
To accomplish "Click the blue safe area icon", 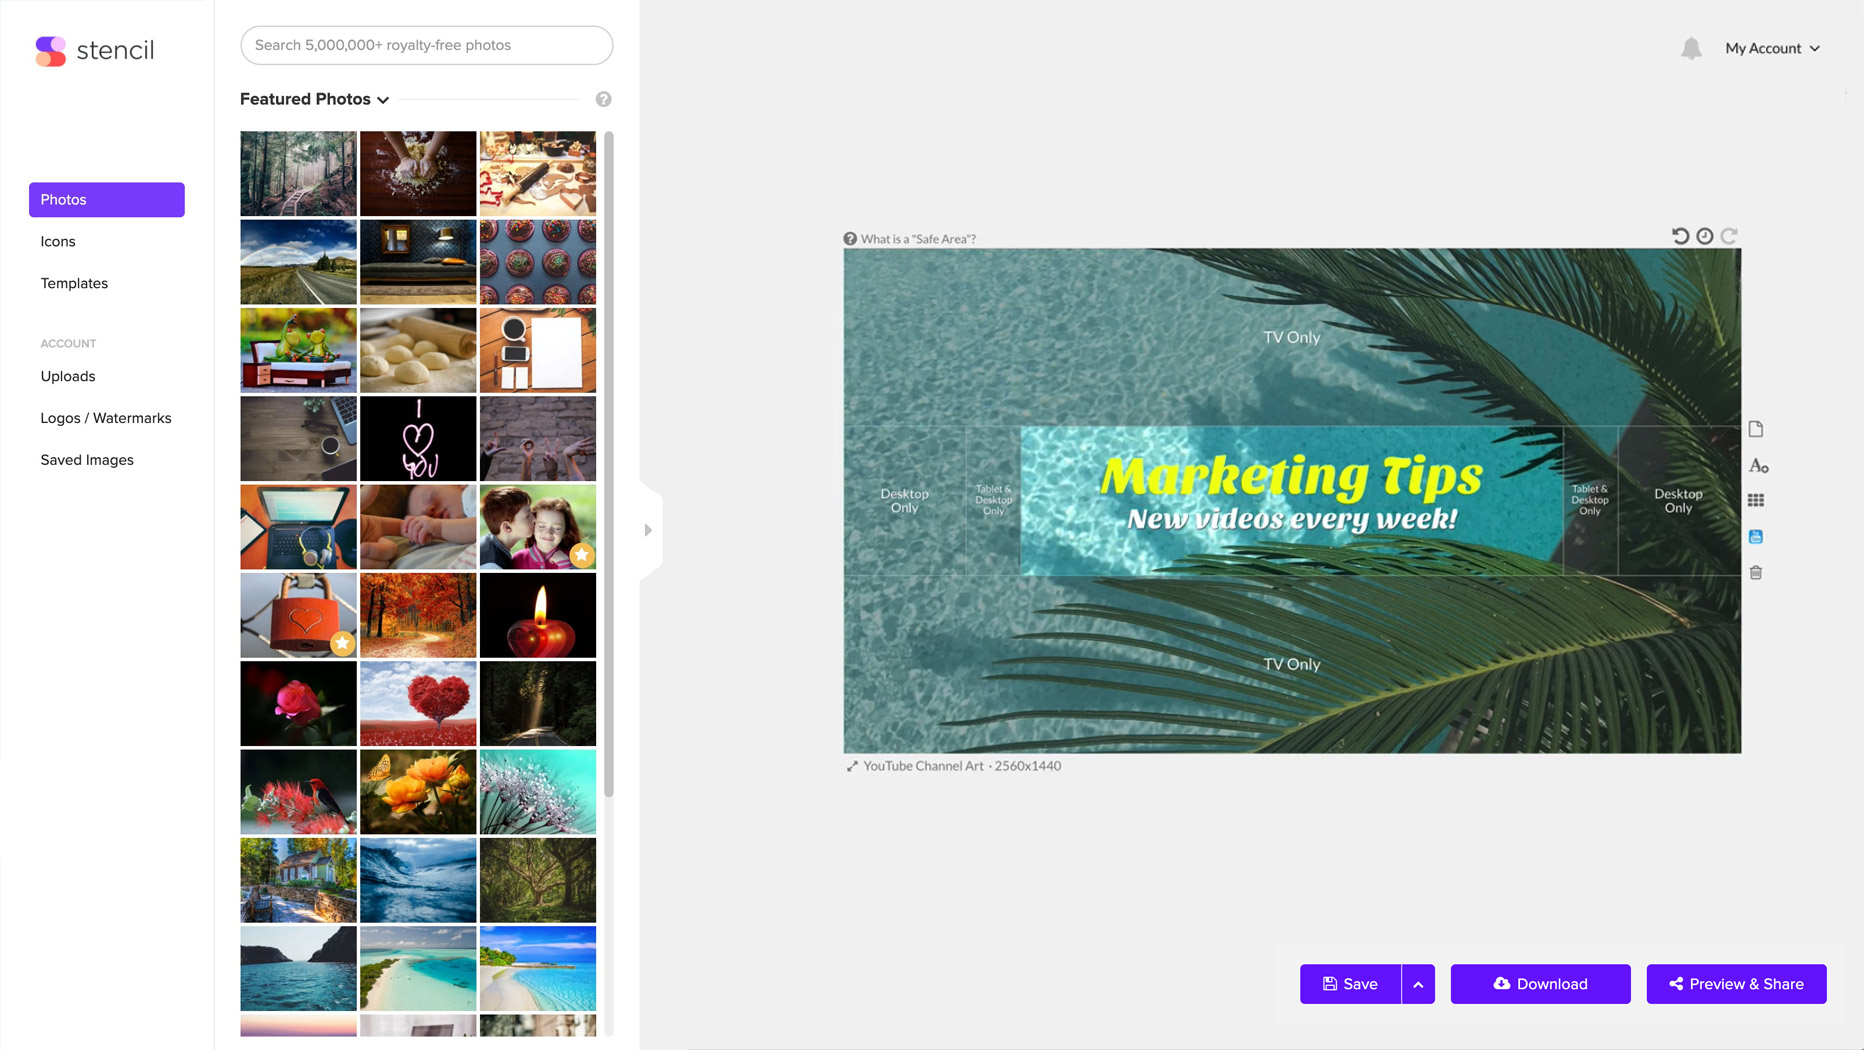I will [1756, 537].
